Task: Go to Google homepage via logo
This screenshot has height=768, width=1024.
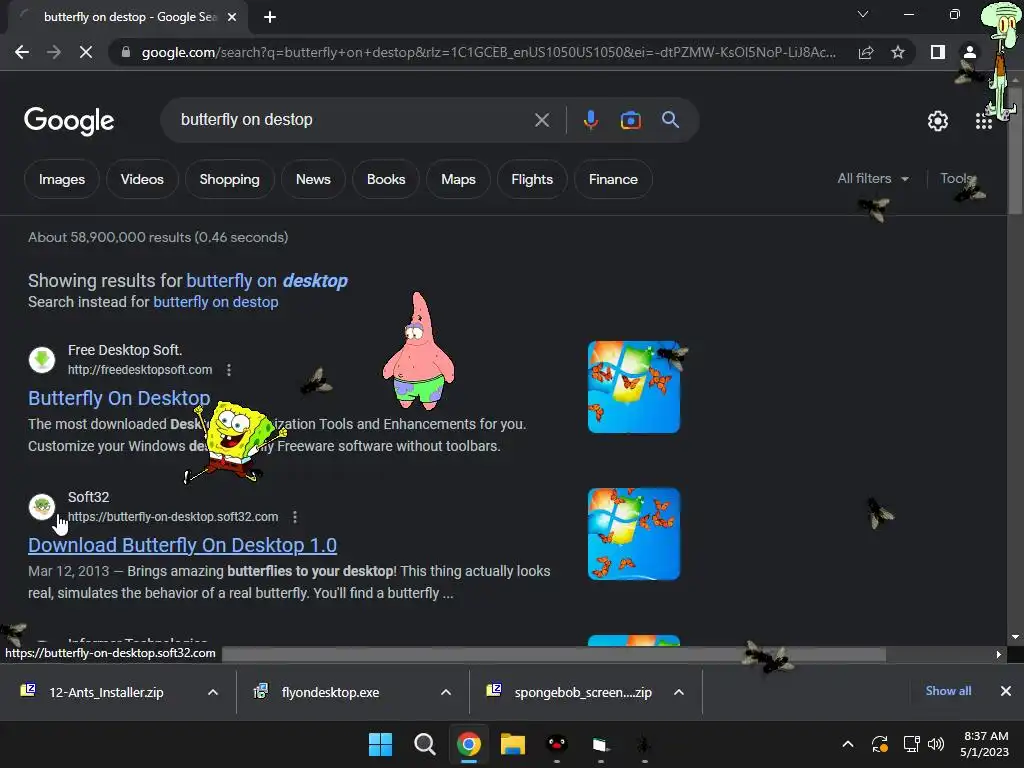Action: (69, 121)
